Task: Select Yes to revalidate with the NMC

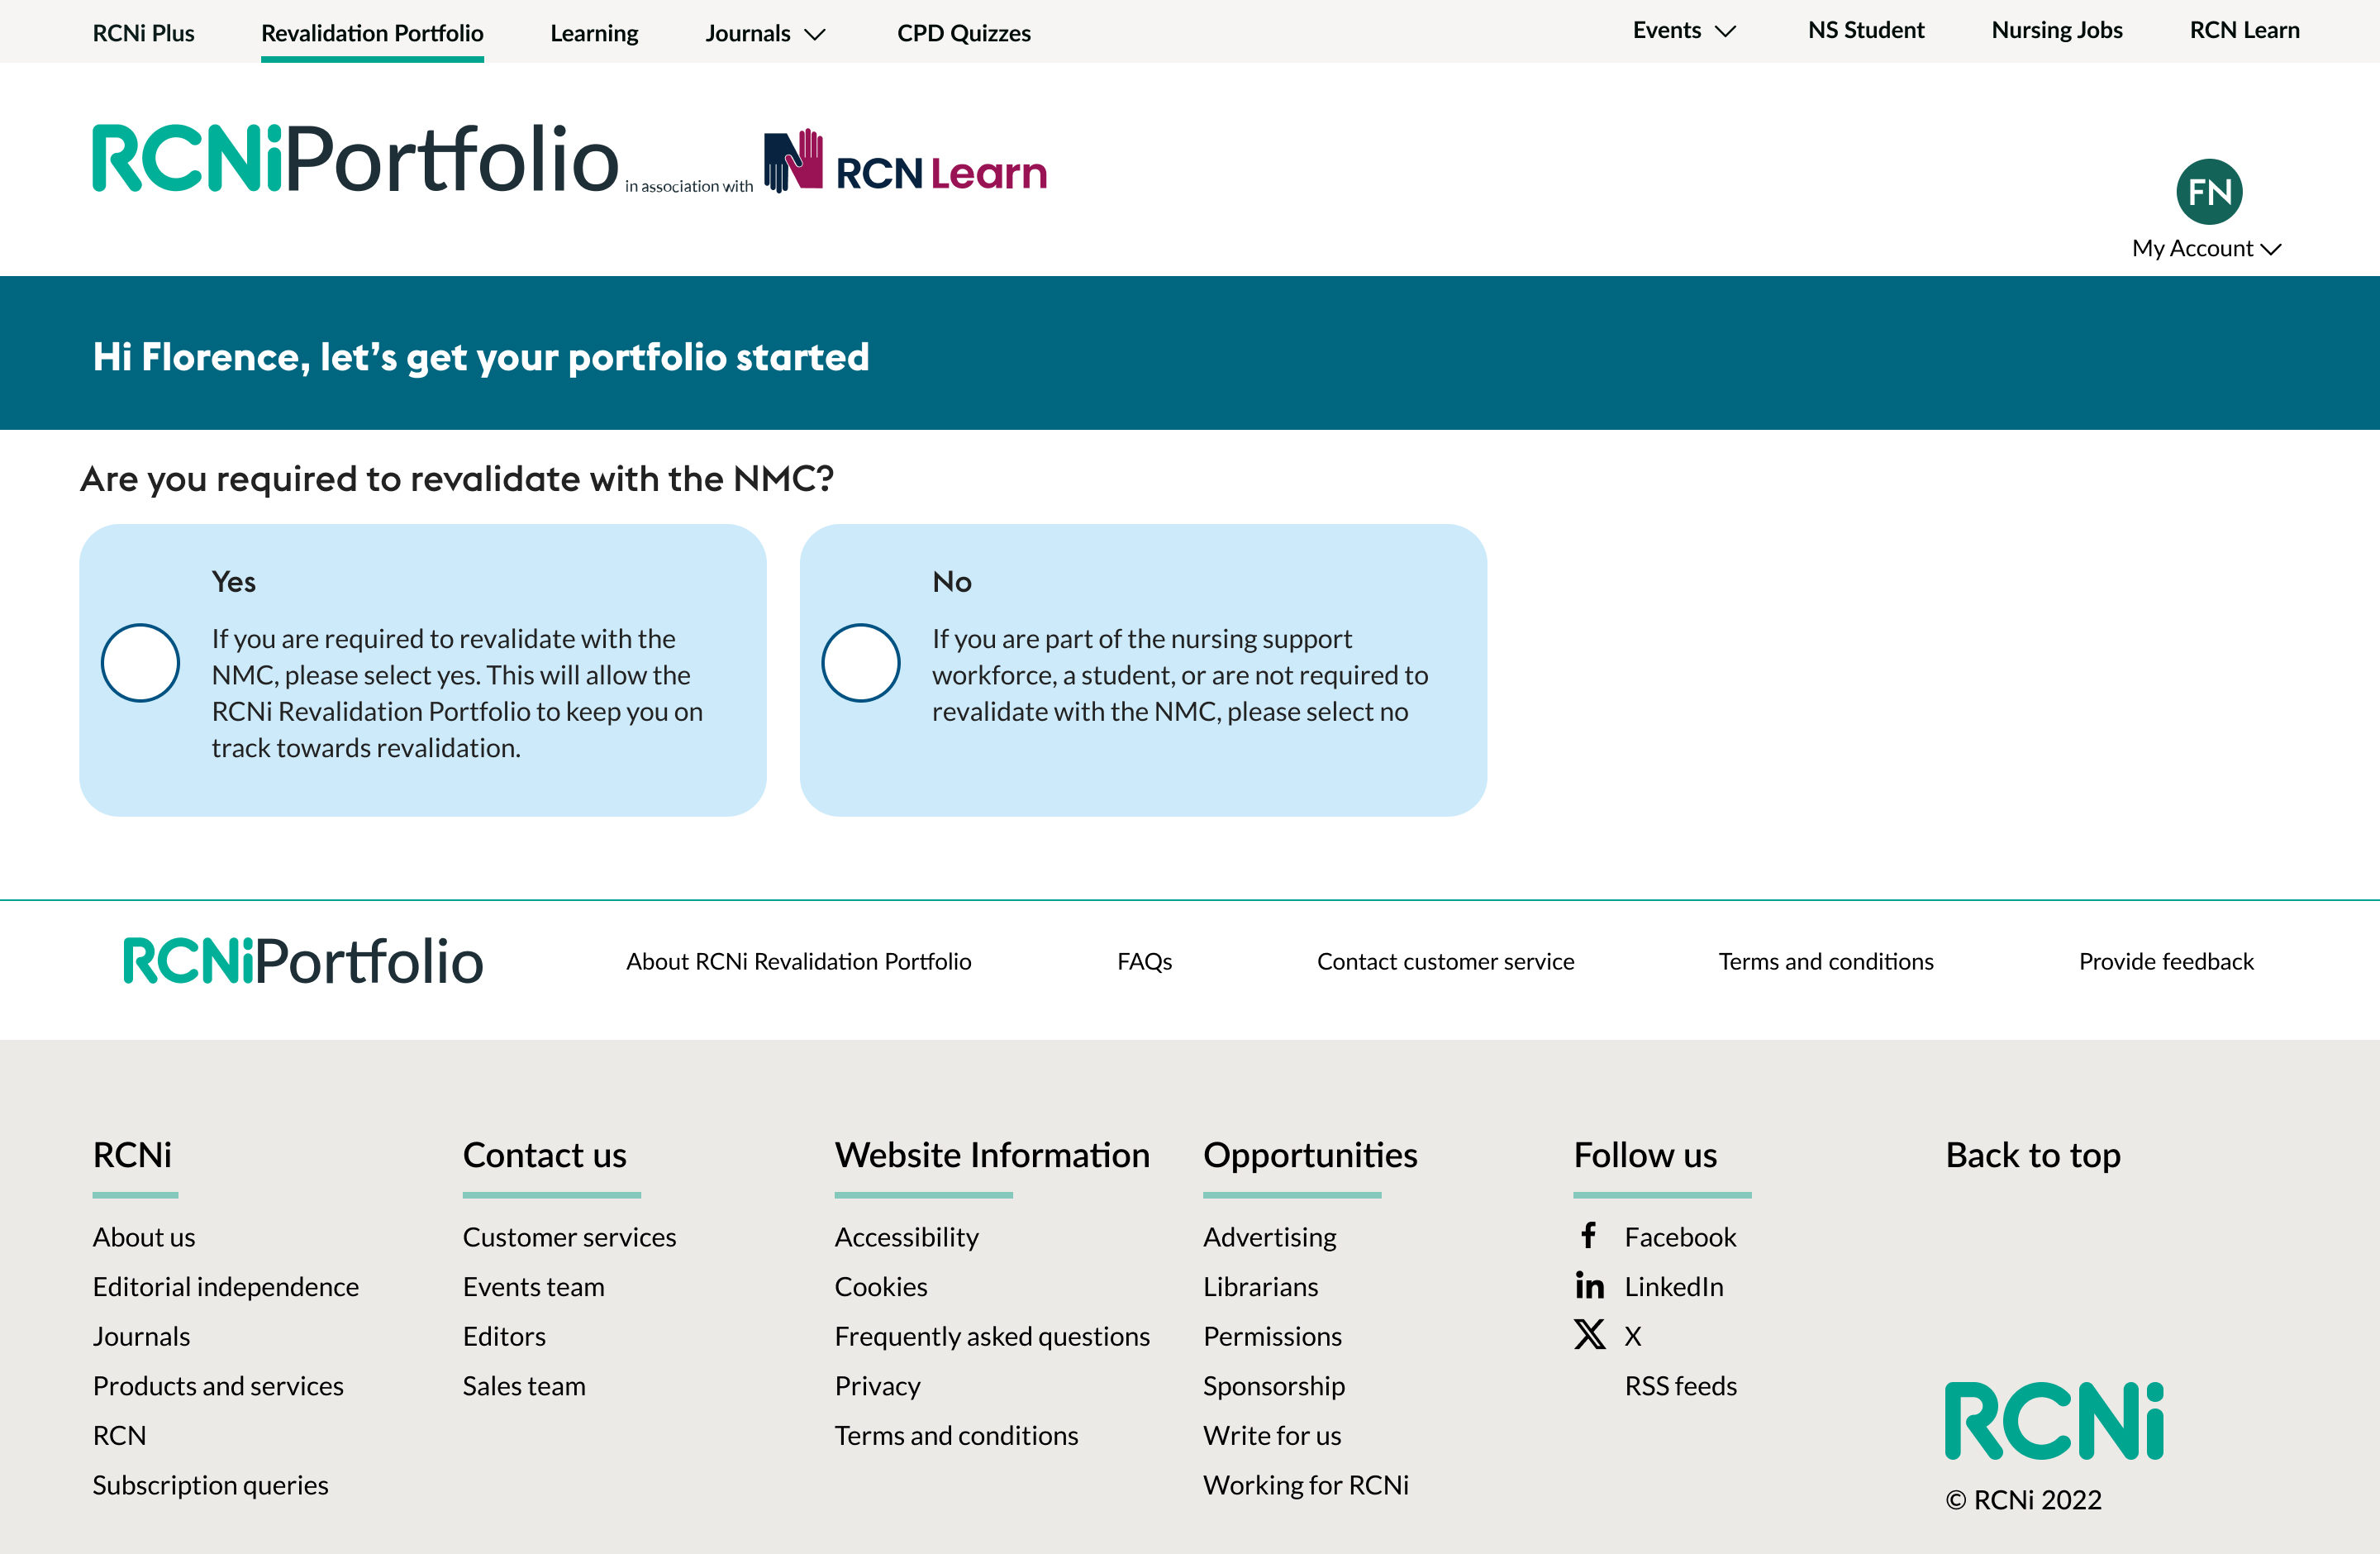Action: (140, 662)
